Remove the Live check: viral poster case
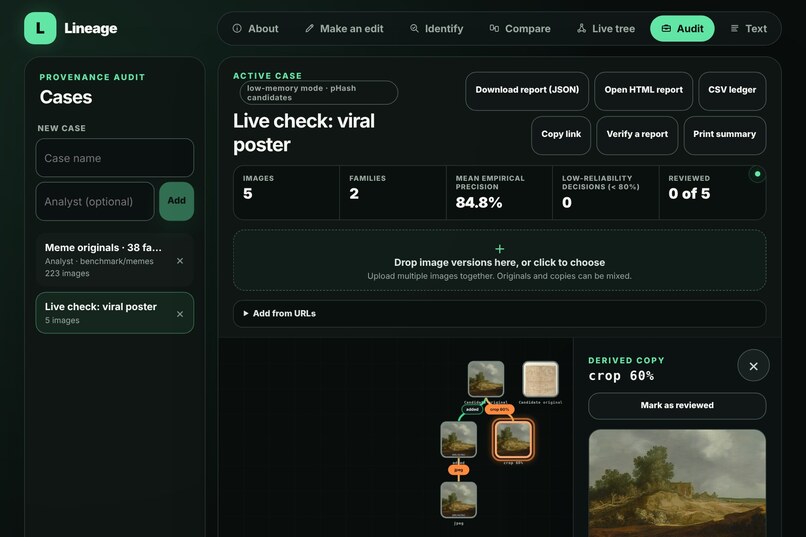 (180, 314)
